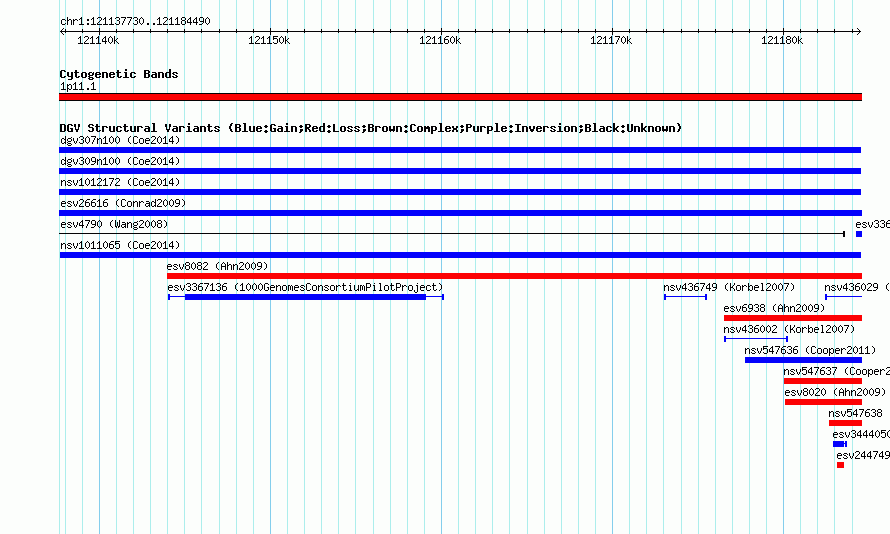890x534 pixels.
Task: Click the cut-off esv336 label at right edge
Action: click(x=872, y=224)
